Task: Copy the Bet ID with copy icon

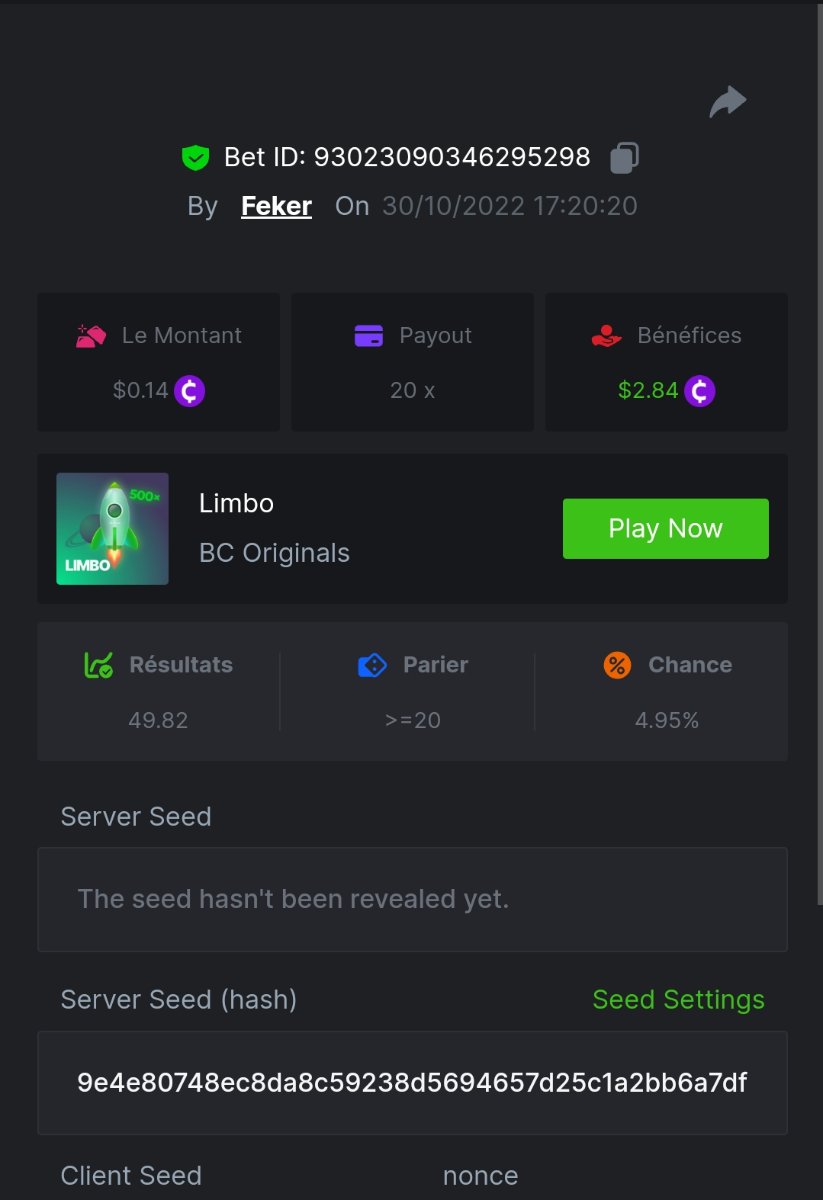Action: [x=624, y=158]
